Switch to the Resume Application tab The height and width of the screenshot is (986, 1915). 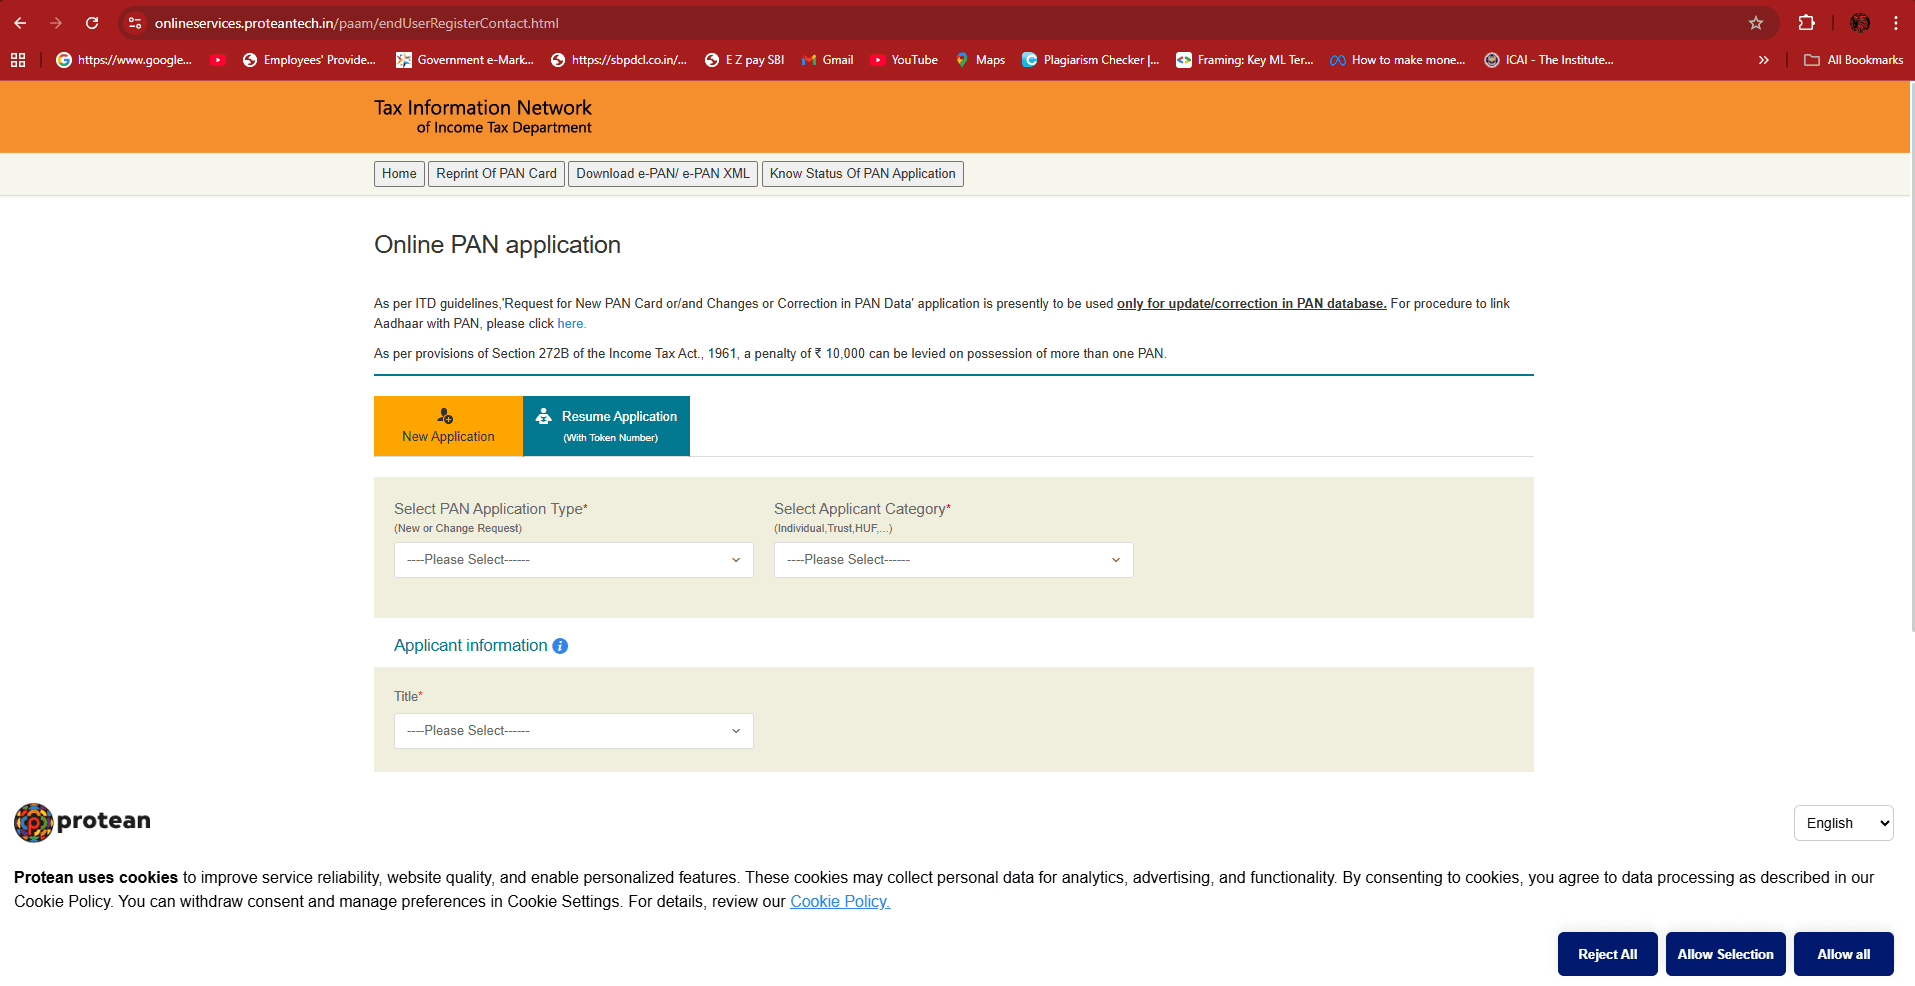[606, 425]
